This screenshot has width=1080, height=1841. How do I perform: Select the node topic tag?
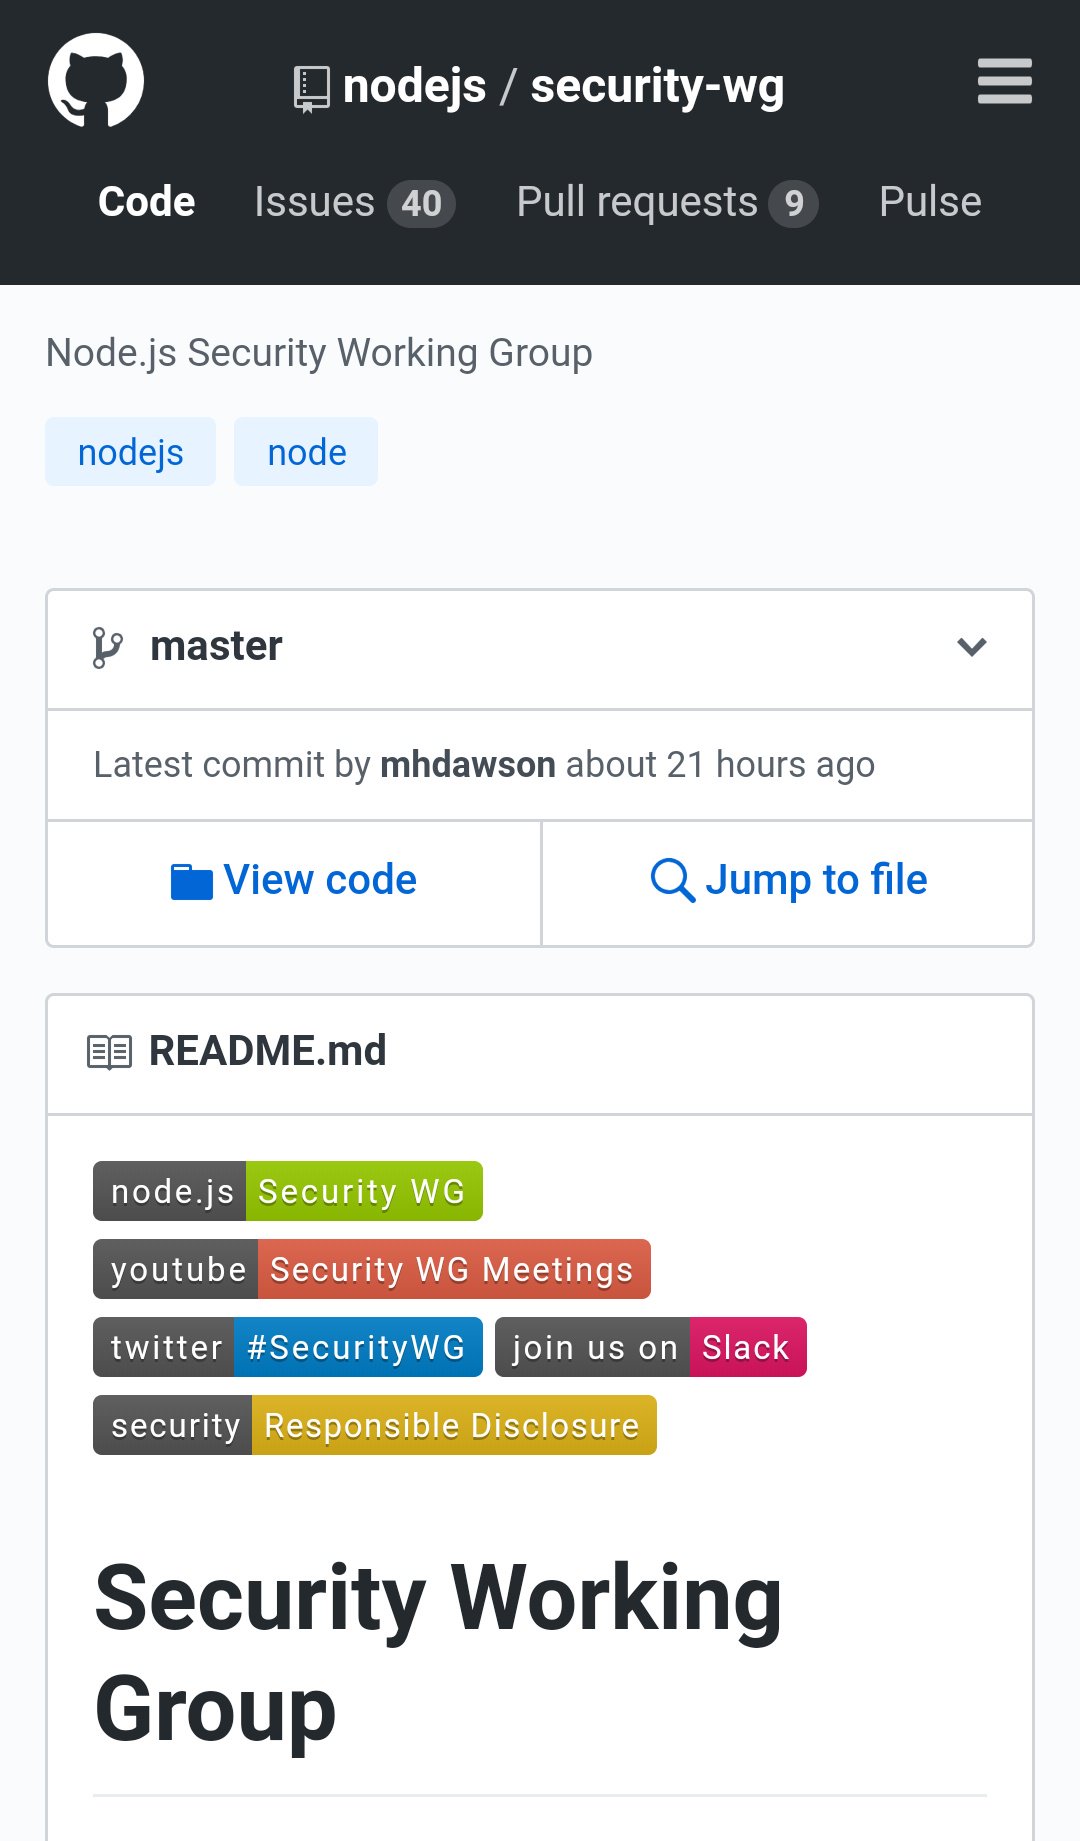pyautogui.click(x=306, y=452)
